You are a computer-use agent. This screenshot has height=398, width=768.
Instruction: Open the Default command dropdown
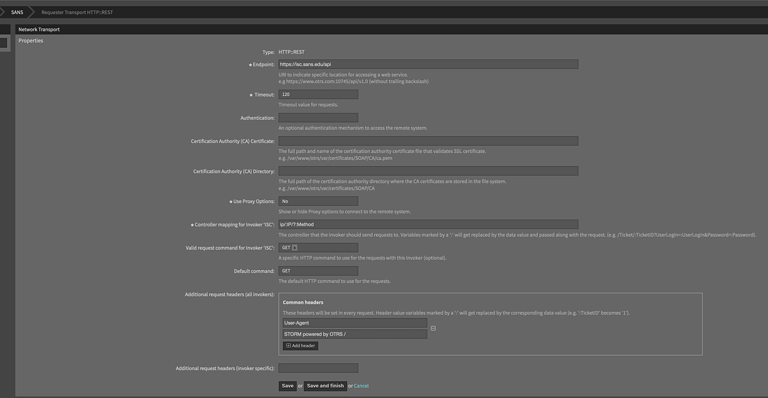coord(318,271)
